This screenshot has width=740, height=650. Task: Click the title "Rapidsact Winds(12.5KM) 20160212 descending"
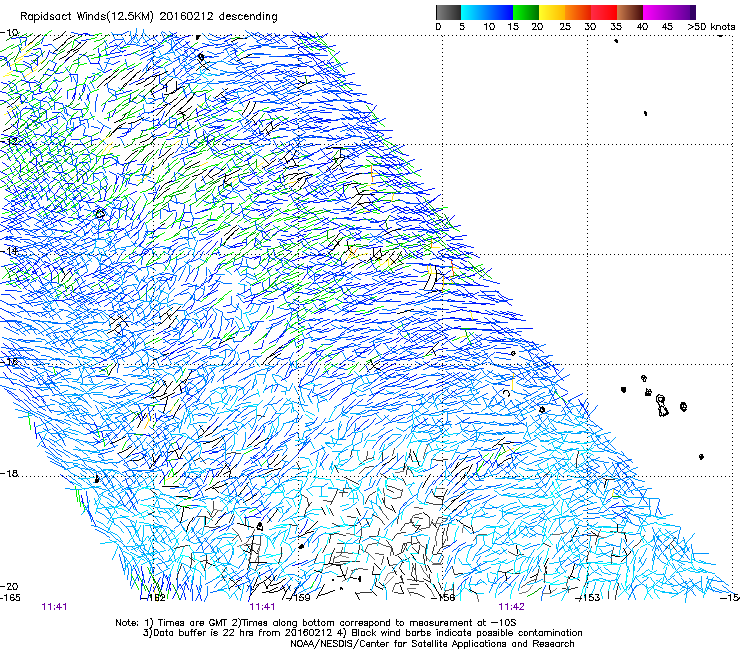coord(149,17)
